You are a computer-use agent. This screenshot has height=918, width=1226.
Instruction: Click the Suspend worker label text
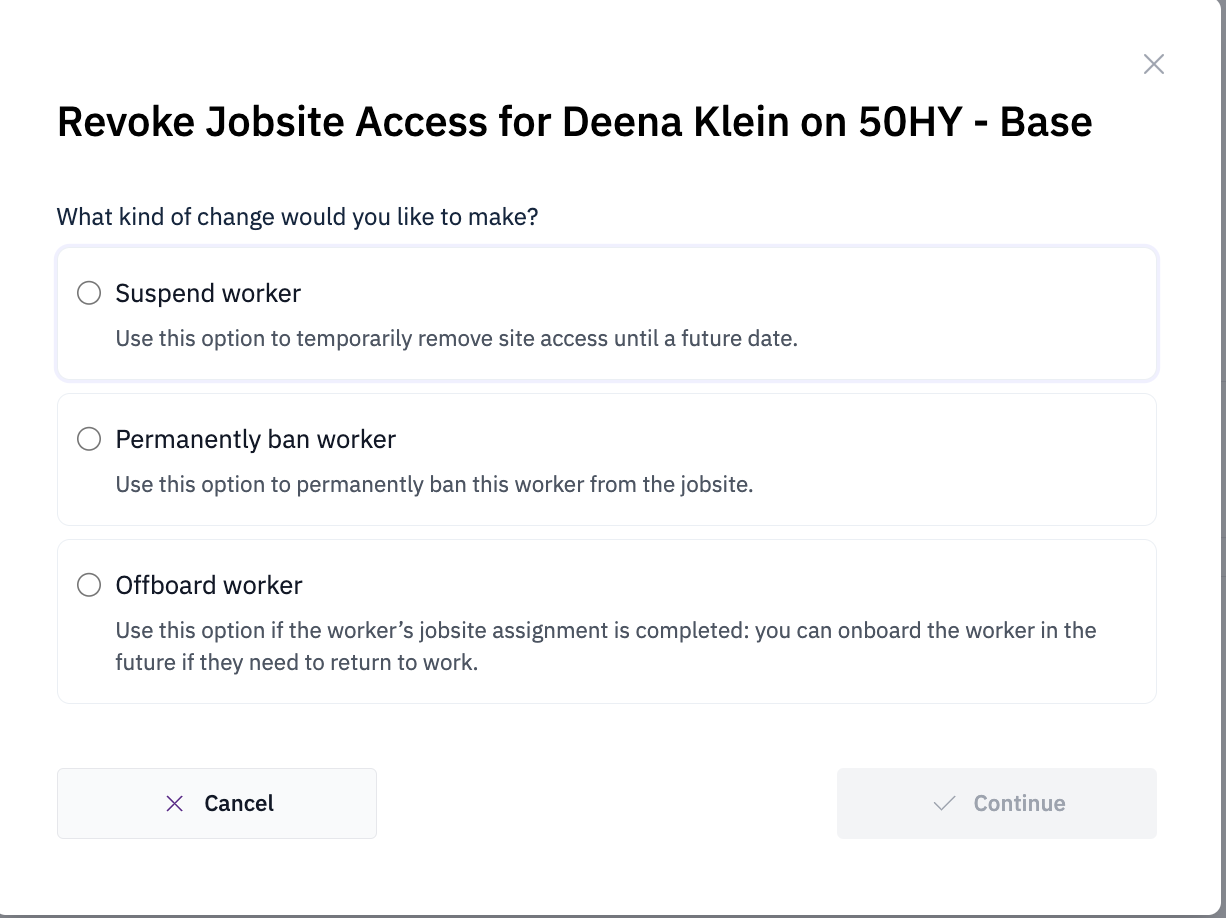(207, 293)
